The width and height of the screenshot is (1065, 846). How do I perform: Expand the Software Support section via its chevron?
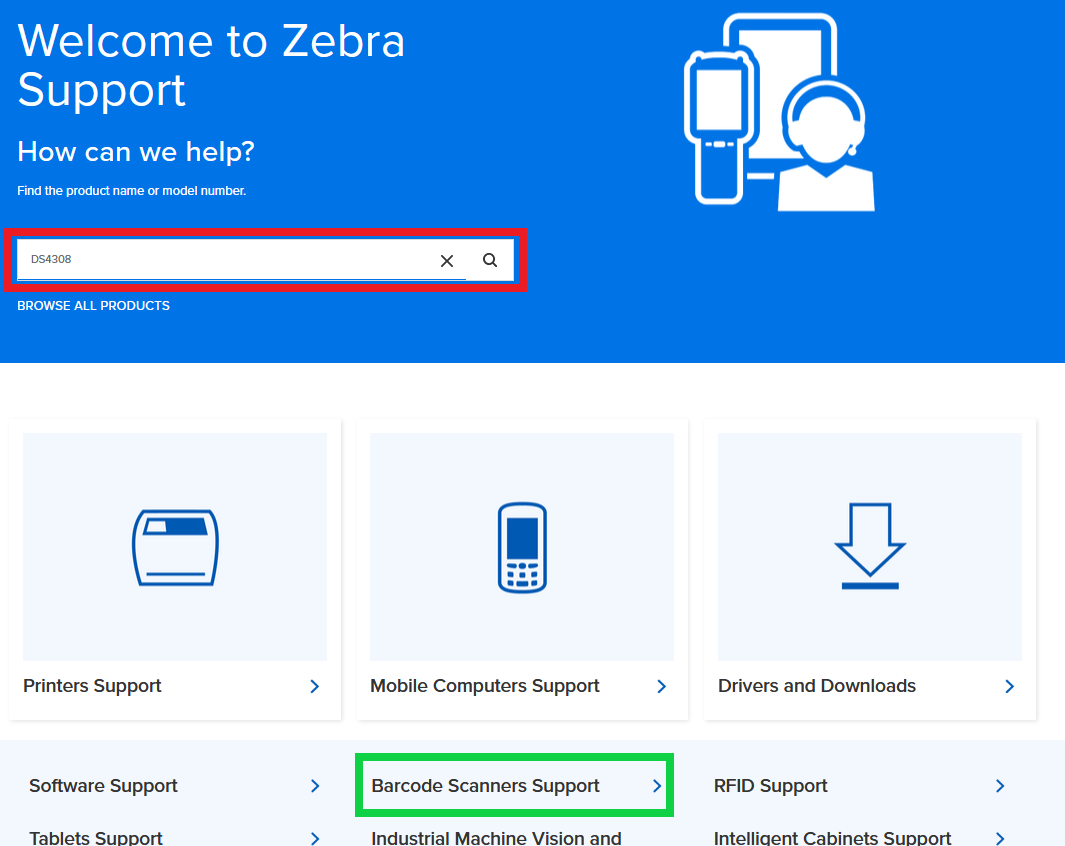coord(316,786)
